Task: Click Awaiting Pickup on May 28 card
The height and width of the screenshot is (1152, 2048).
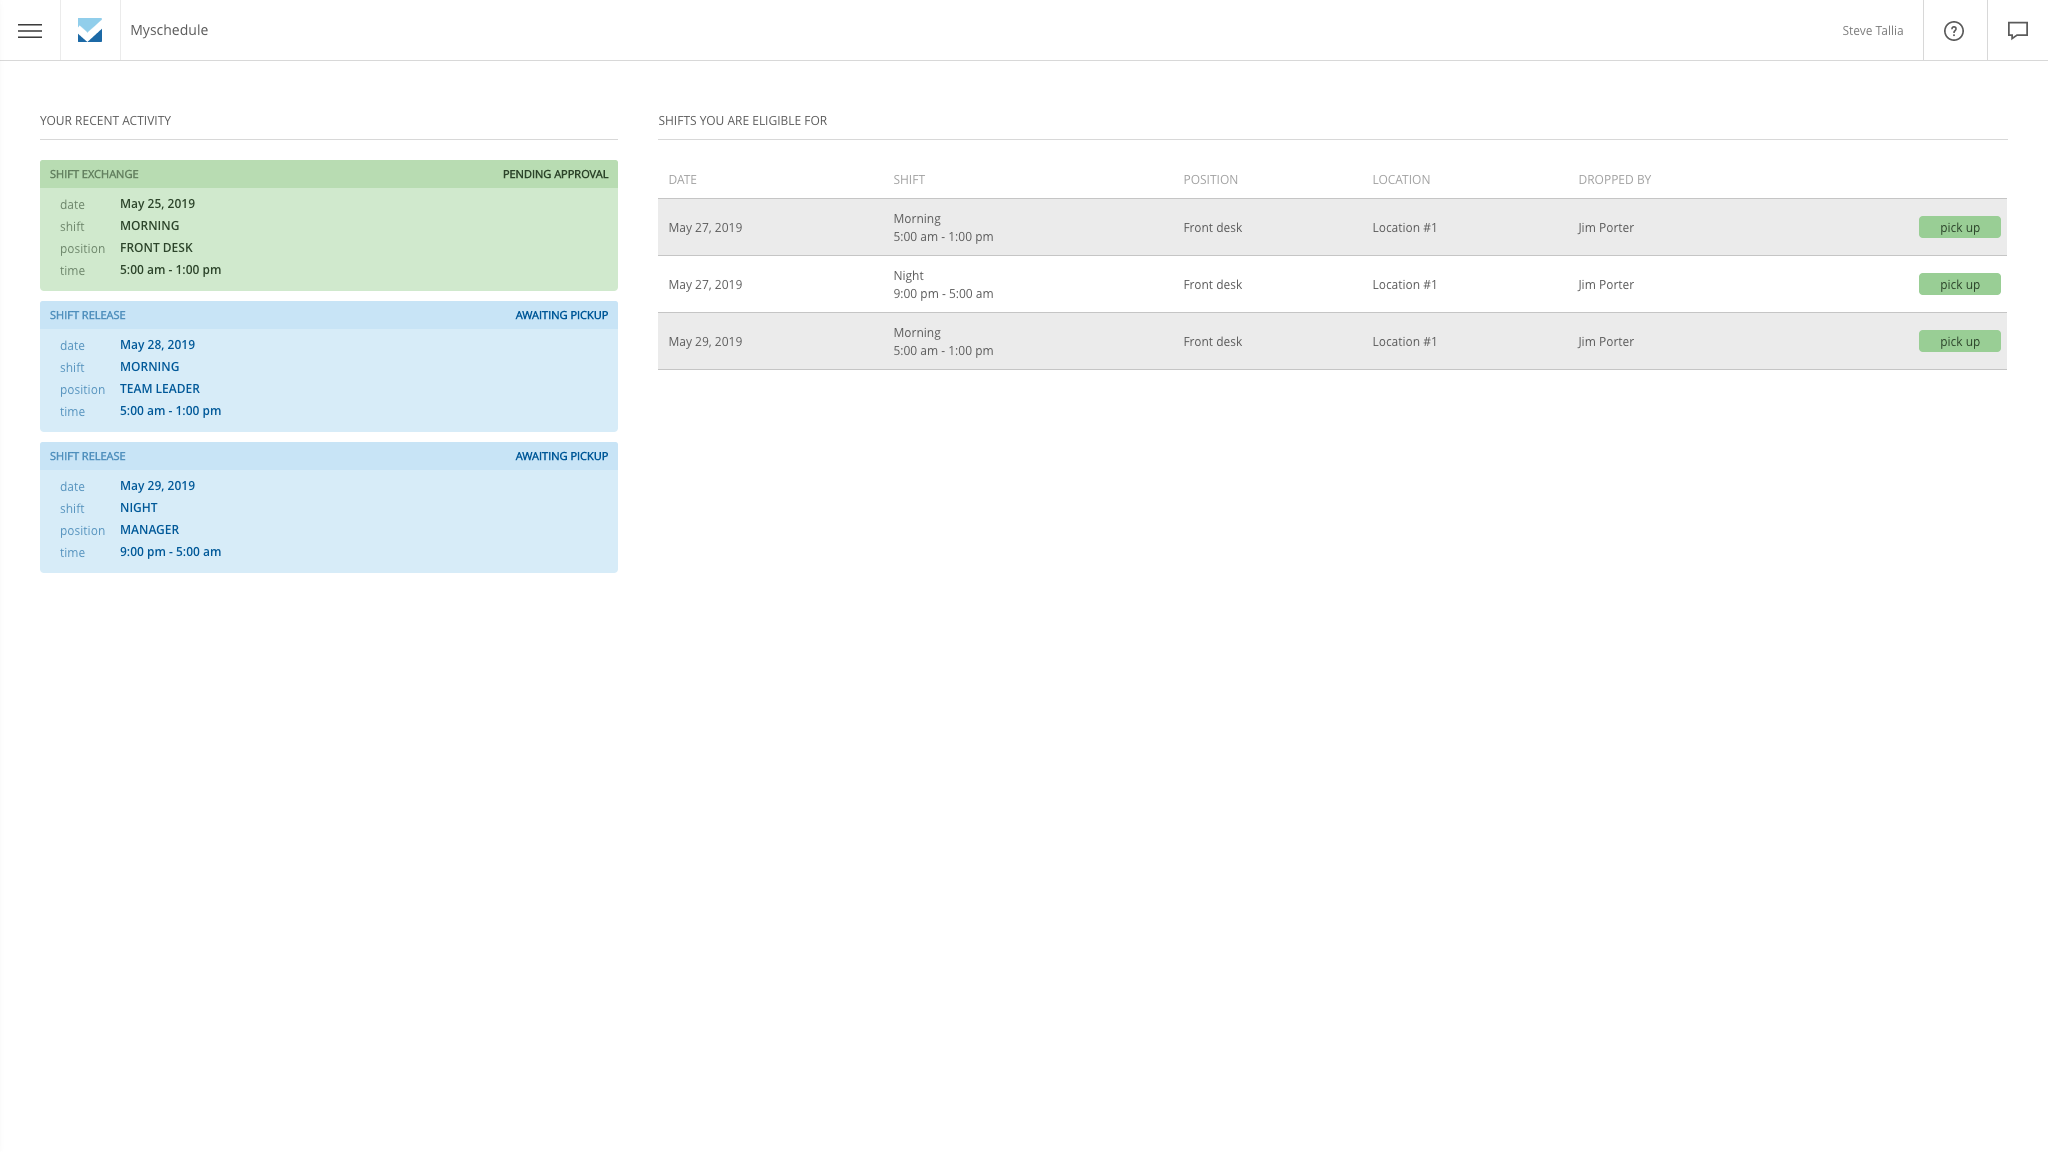Action: [561, 315]
